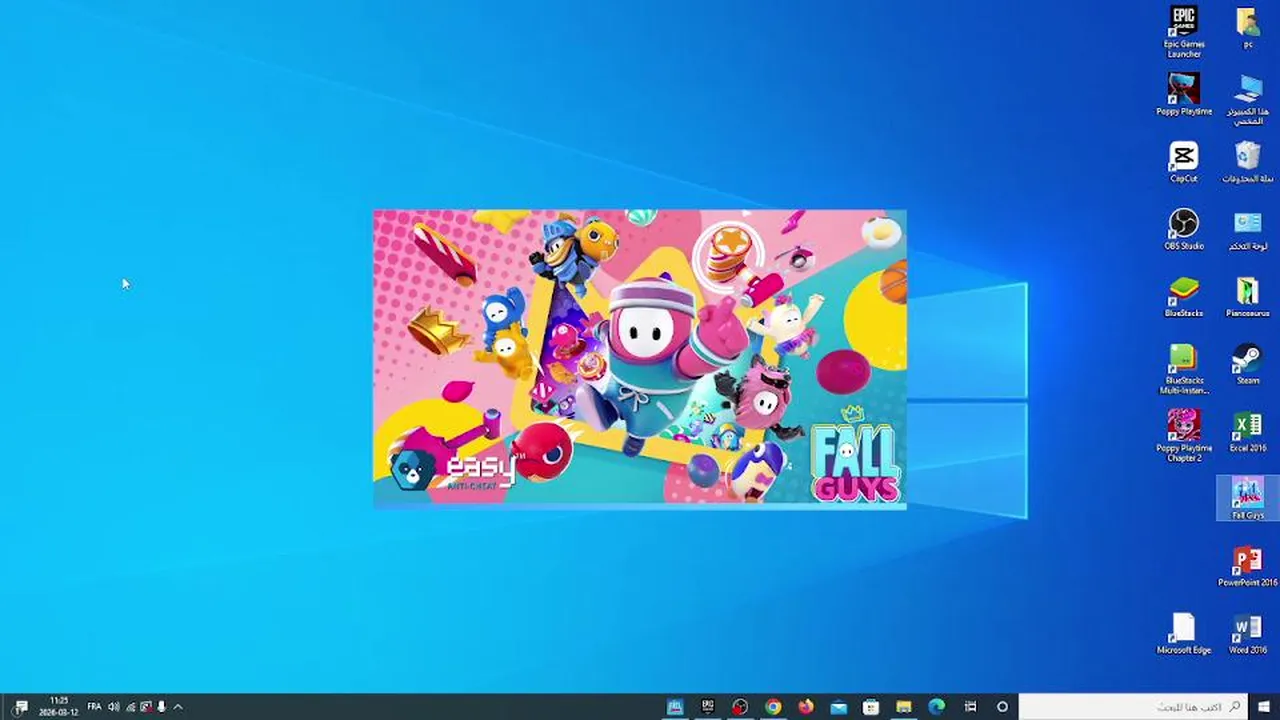Open the Pianosaurus folder icon
Image resolution: width=1280 pixels, height=720 pixels.
(1247, 297)
